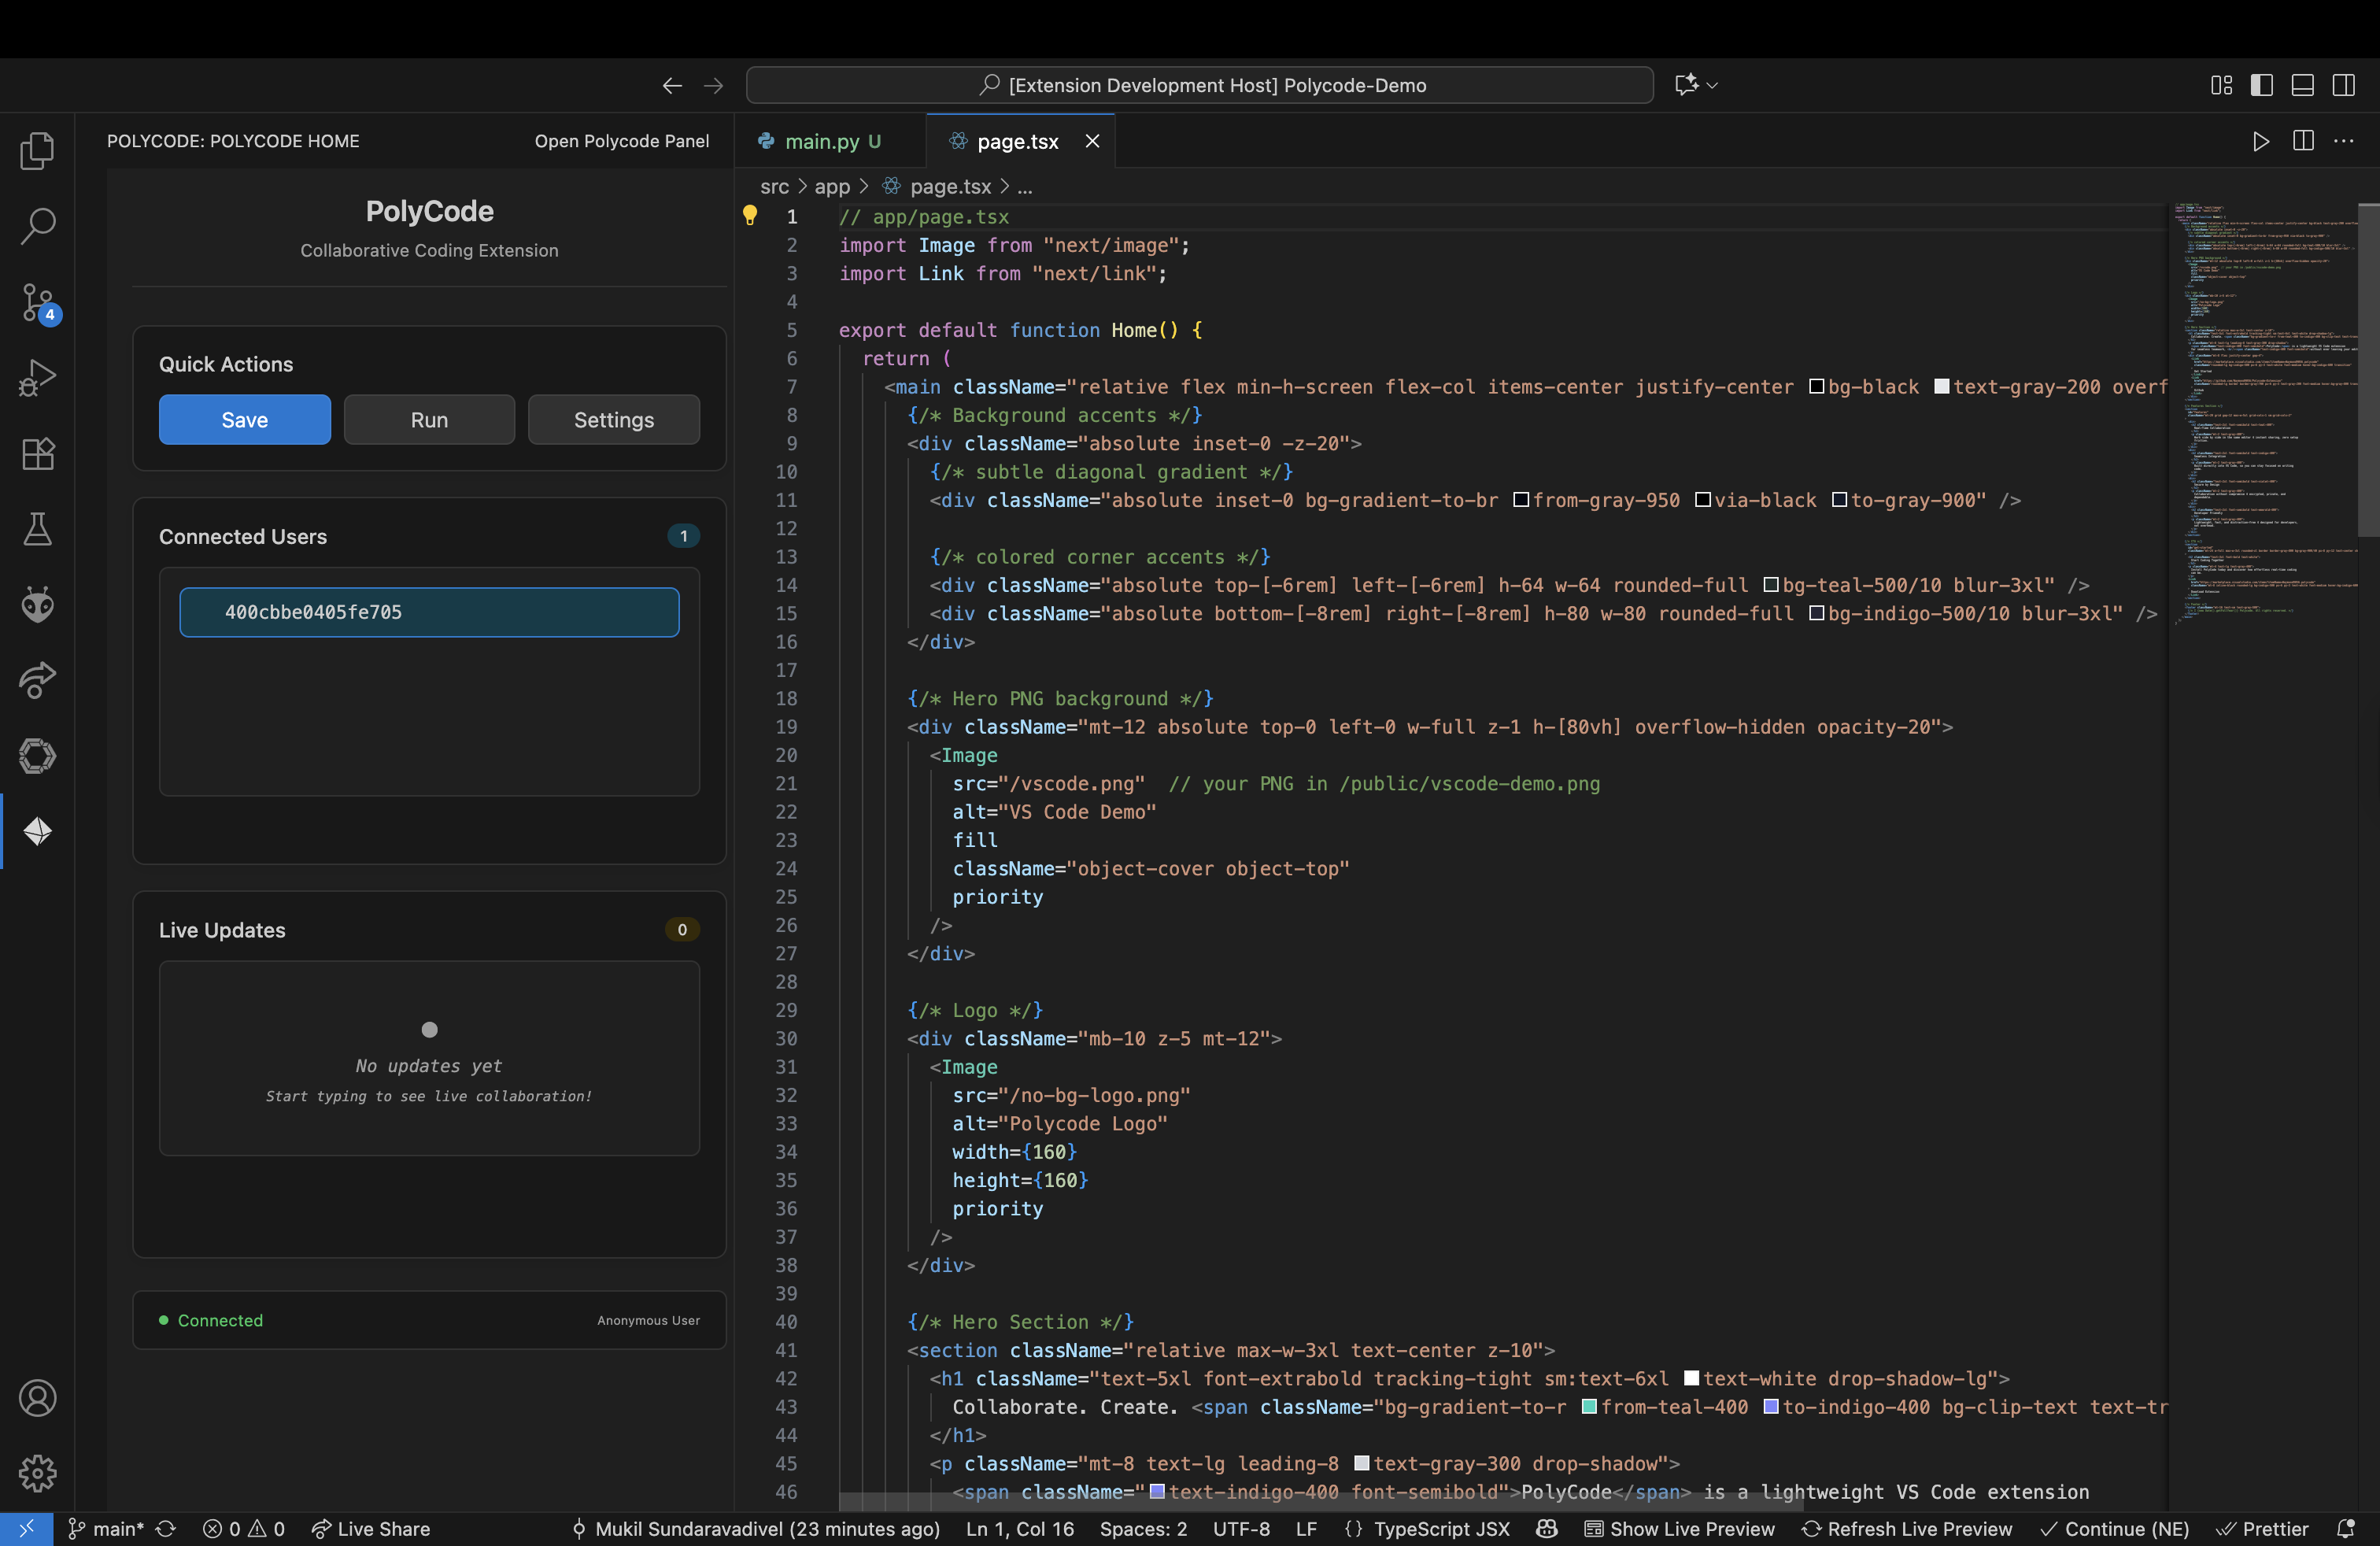Open the Search view icon
The height and width of the screenshot is (1546, 2380).
point(37,225)
